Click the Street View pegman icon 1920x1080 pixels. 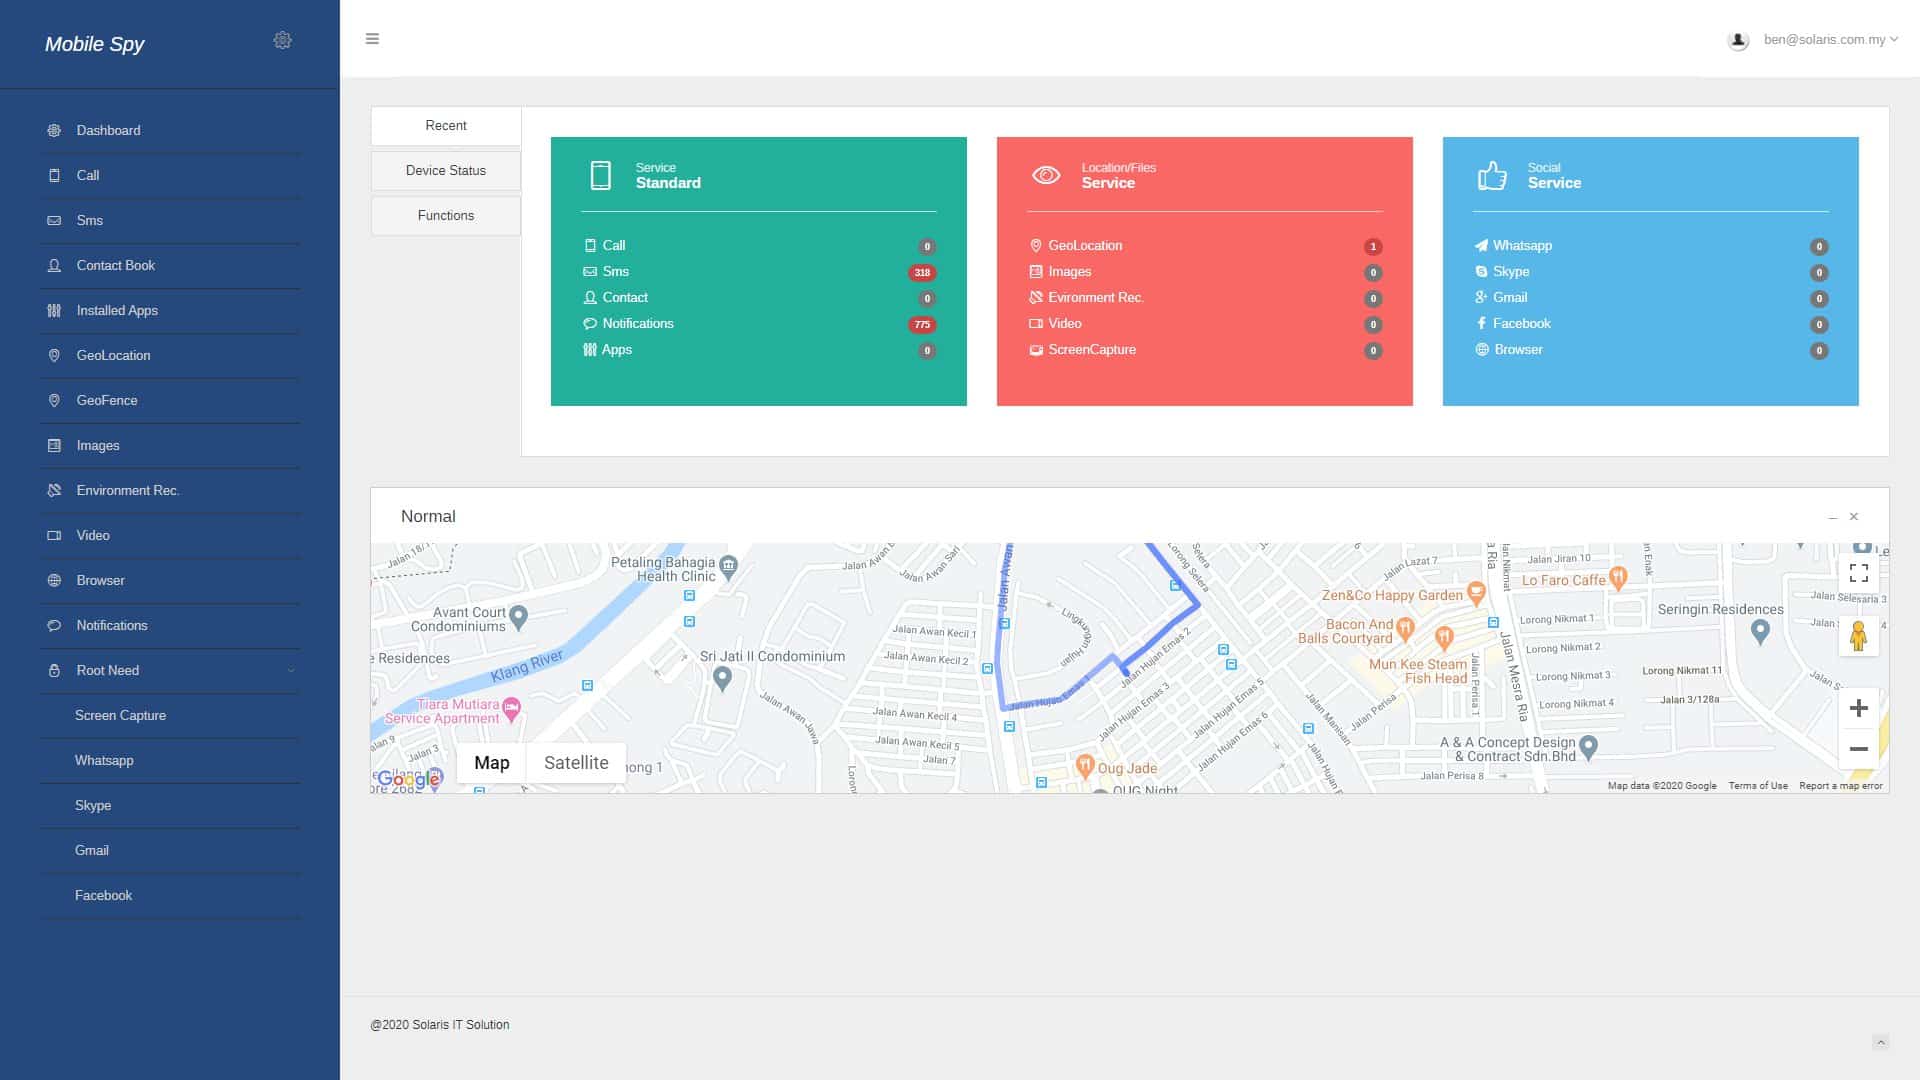1858,636
